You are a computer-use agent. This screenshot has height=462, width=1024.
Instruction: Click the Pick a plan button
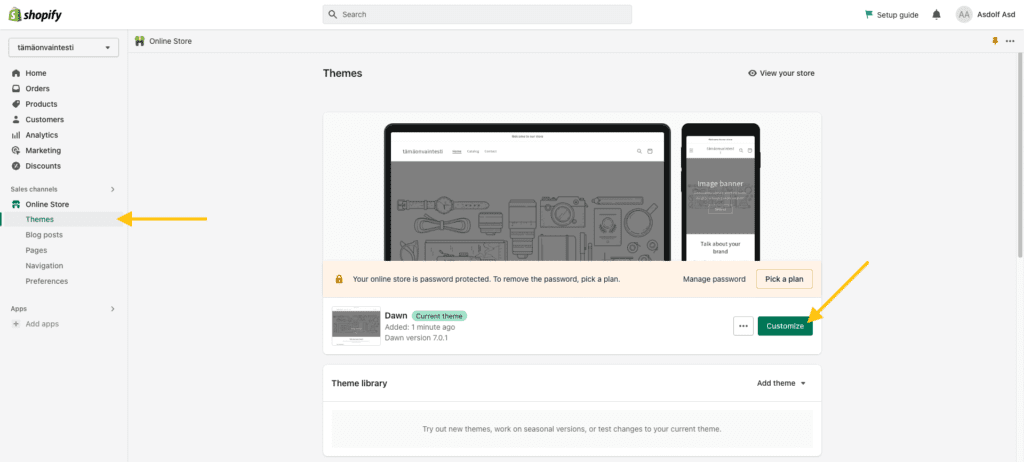pos(784,279)
